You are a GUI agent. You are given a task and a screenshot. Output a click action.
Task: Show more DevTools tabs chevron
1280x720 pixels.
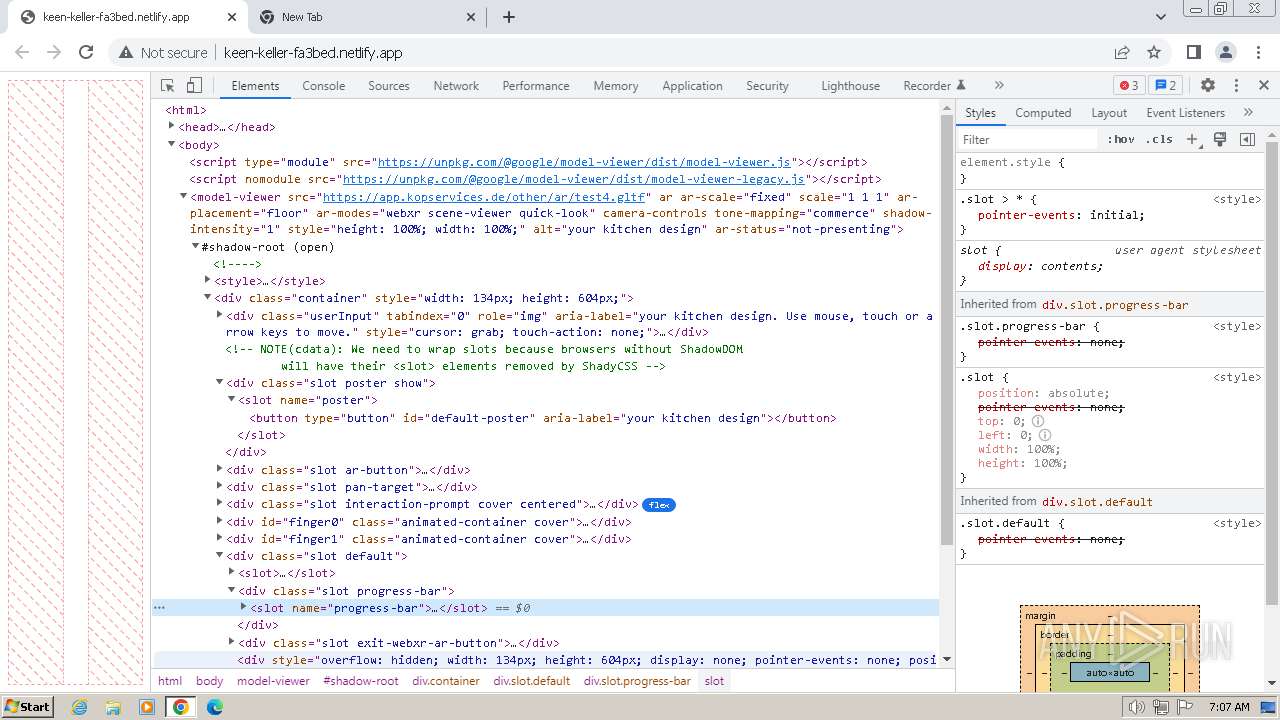tap(998, 86)
